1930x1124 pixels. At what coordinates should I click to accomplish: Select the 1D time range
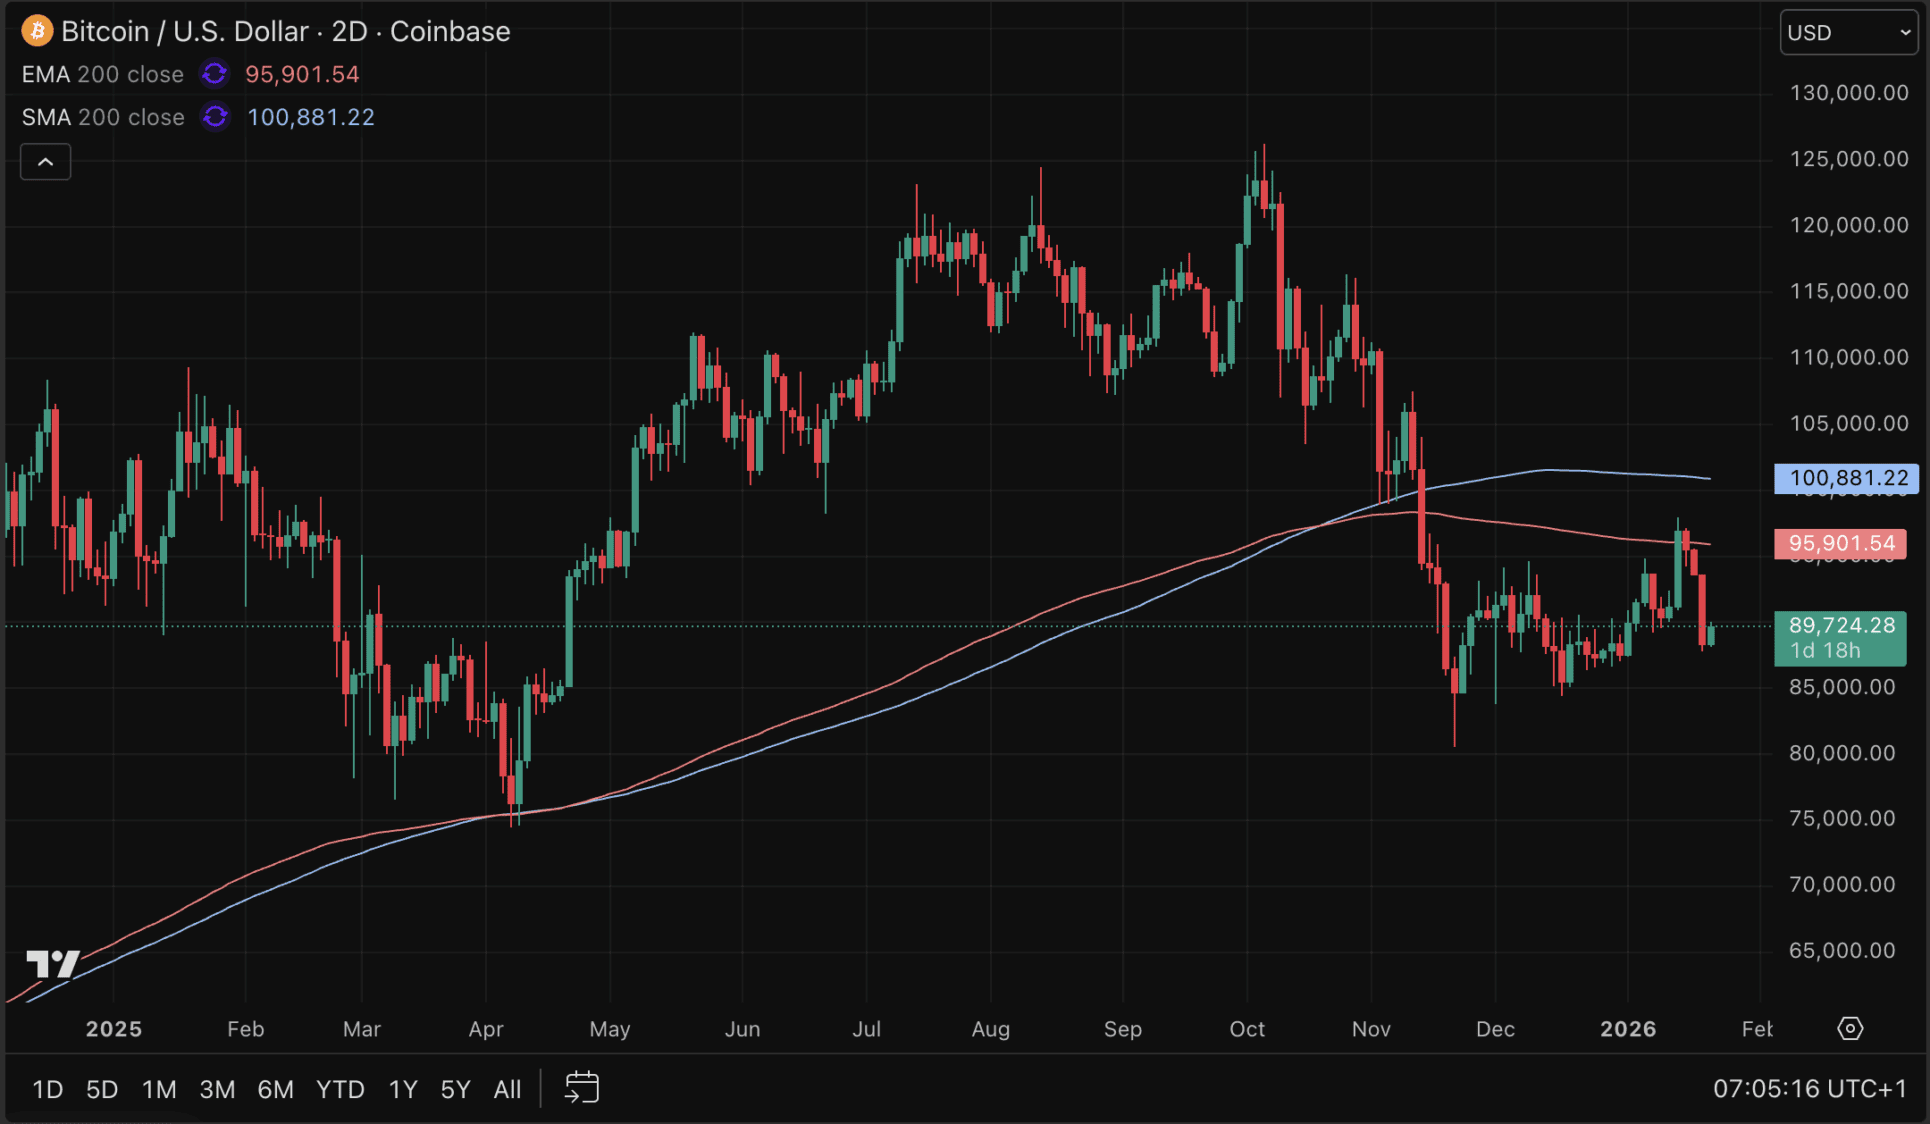coord(47,1089)
